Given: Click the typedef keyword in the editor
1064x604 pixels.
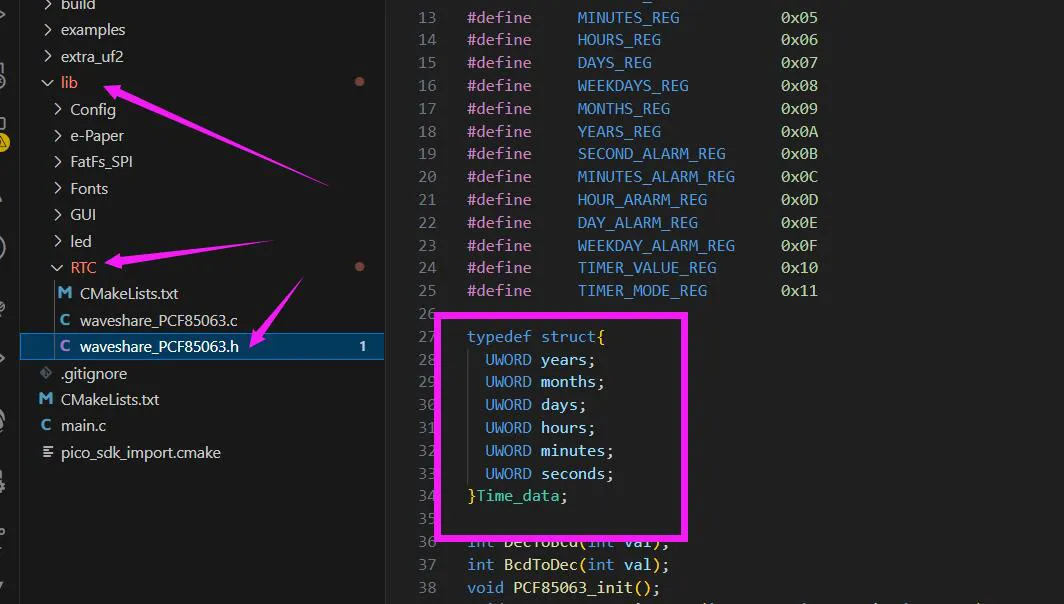Looking at the screenshot, I should [x=499, y=337].
